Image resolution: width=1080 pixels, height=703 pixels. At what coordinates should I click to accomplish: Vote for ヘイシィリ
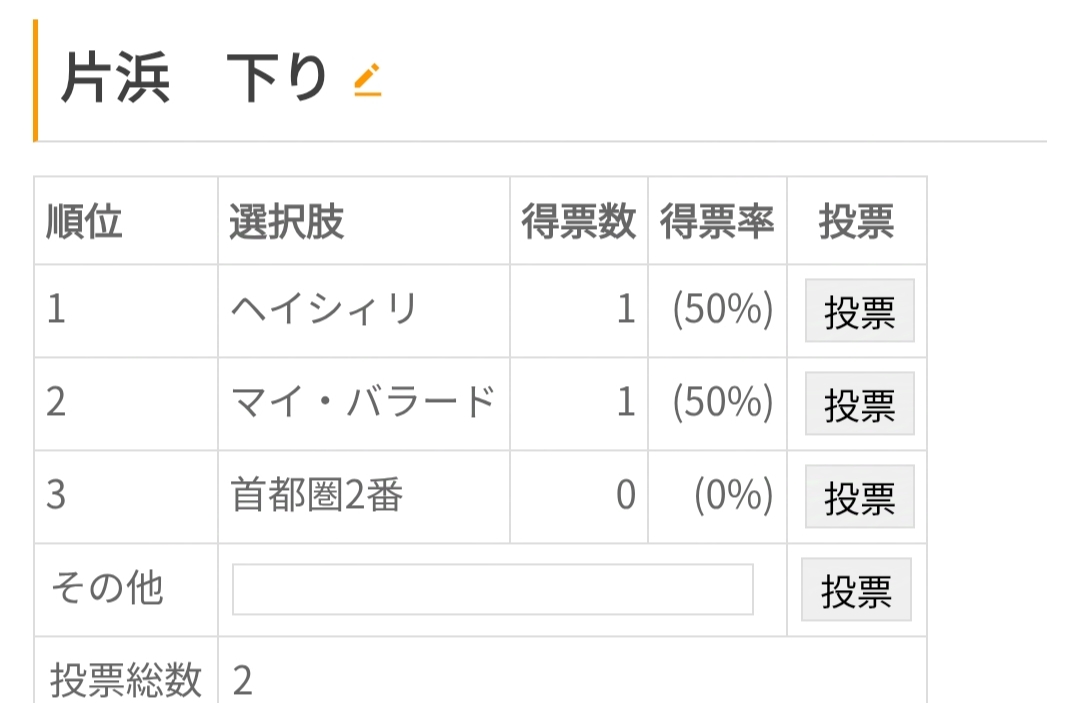[860, 311]
